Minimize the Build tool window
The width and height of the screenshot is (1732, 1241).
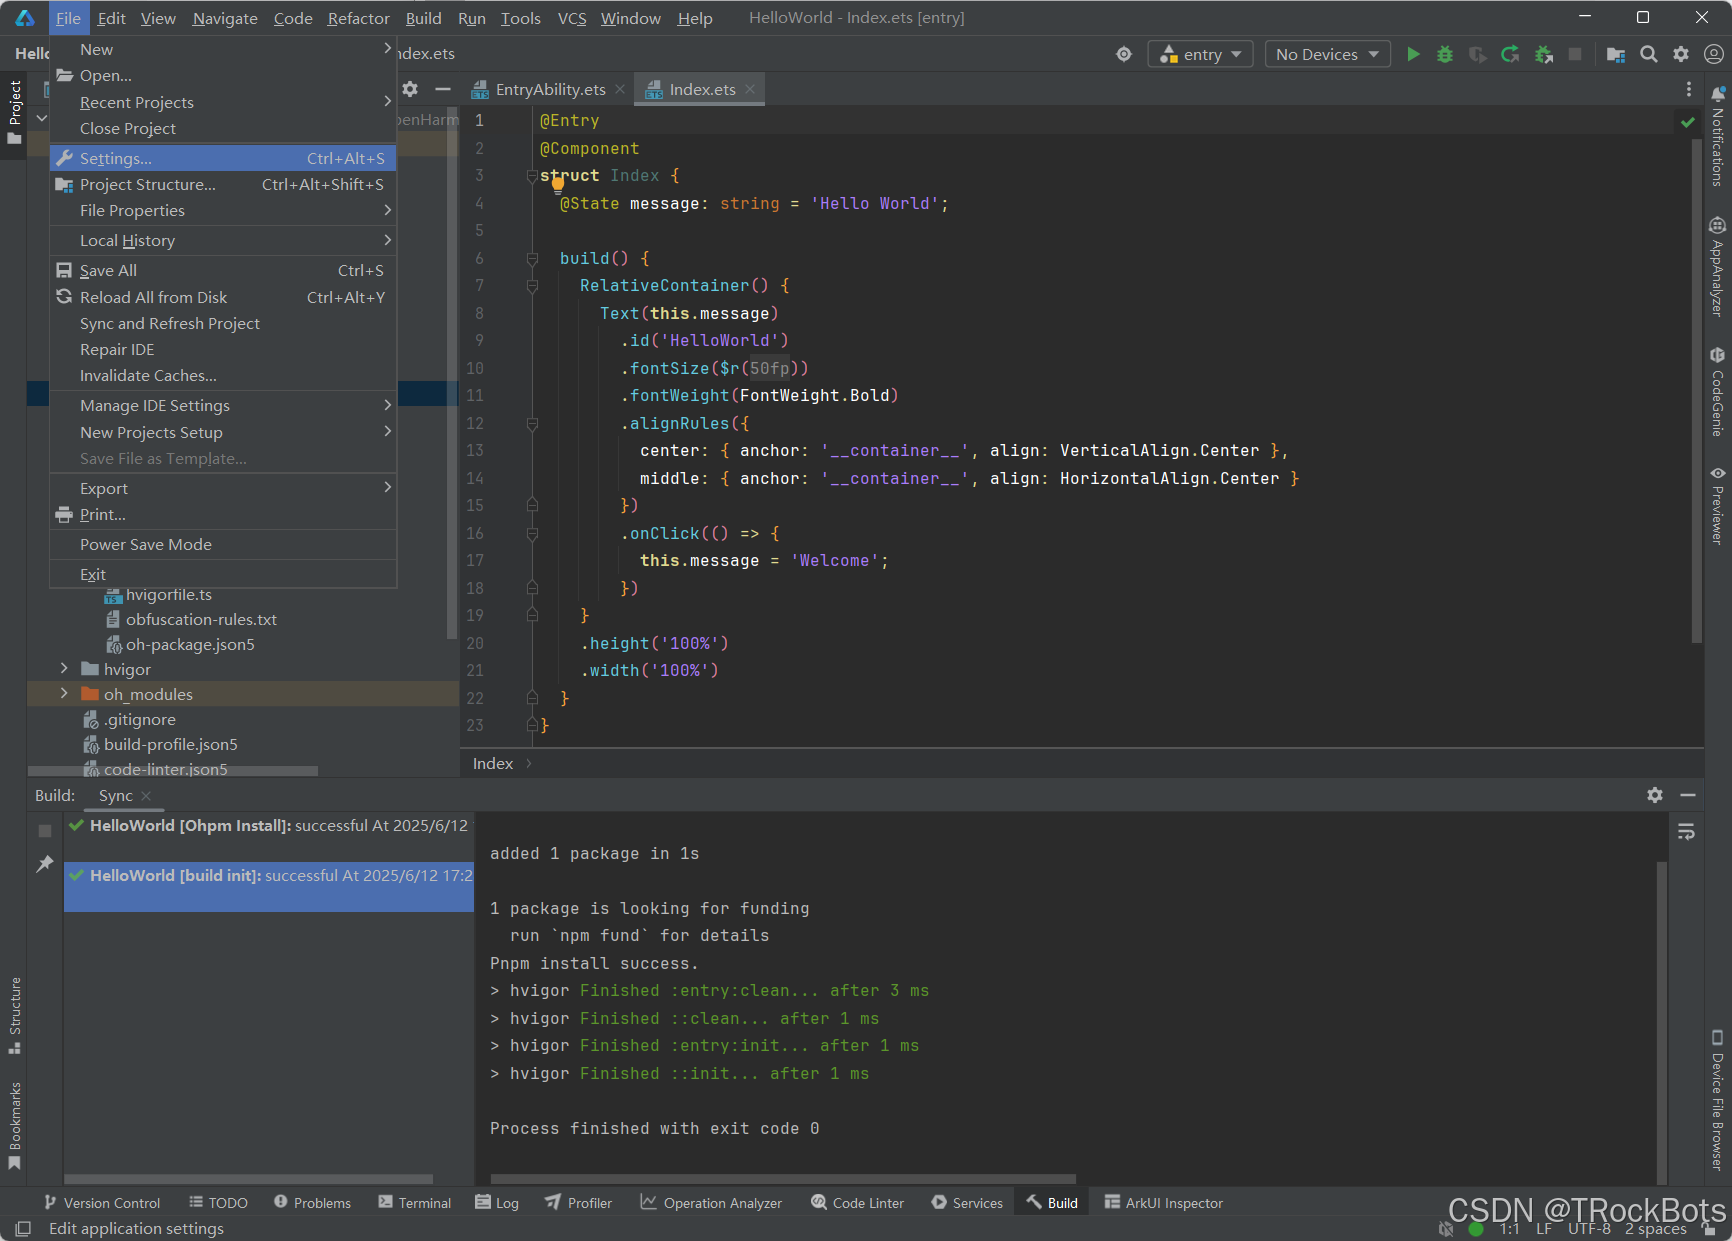[x=1688, y=795]
